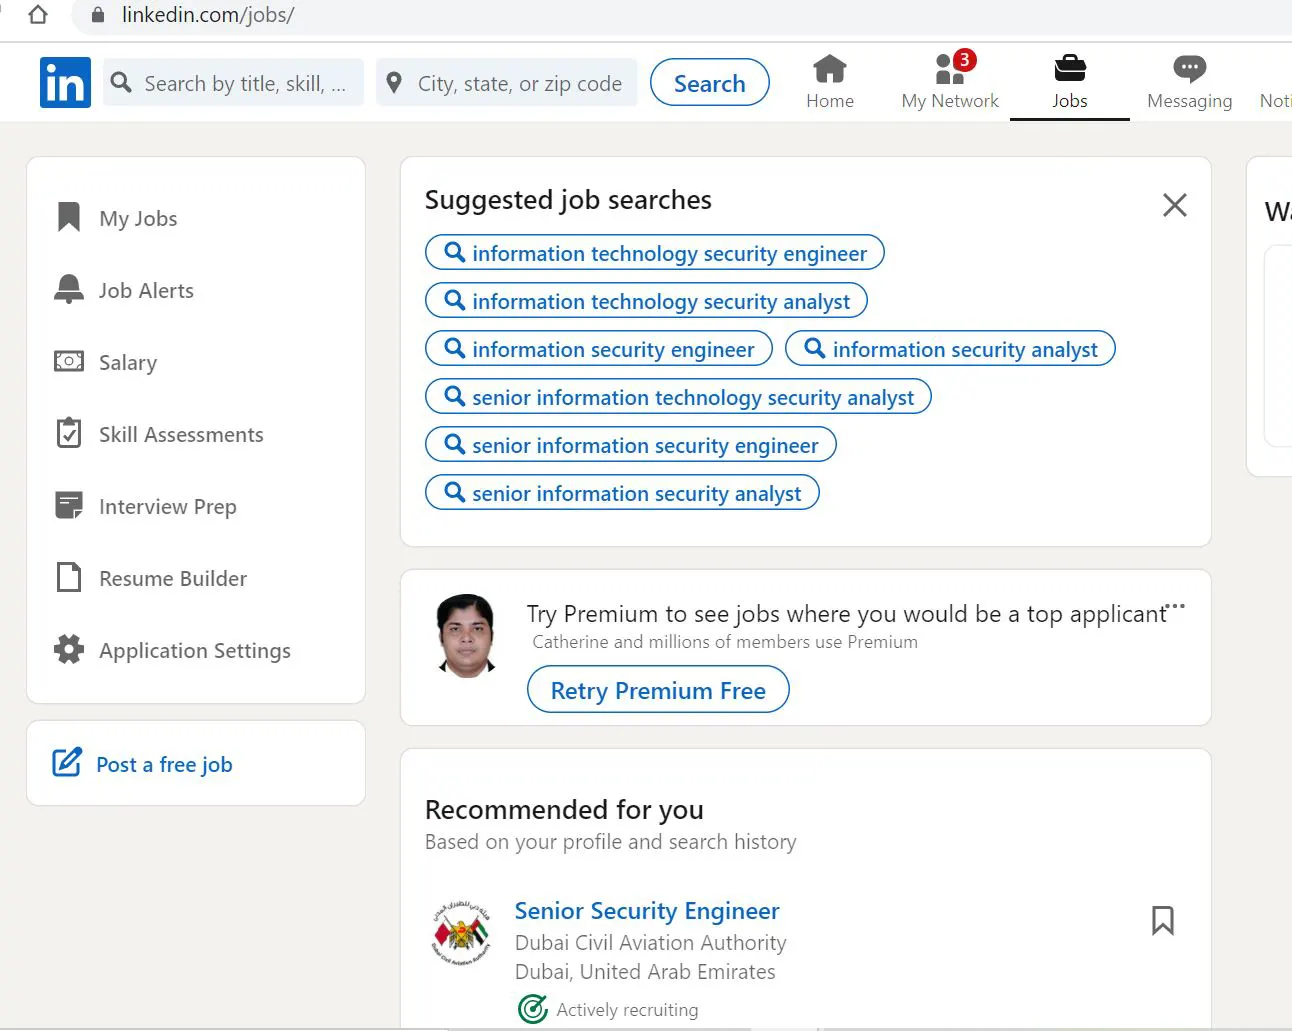Click Post a free job link
This screenshot has width=1292, height=1031.
tap(164, 764)
